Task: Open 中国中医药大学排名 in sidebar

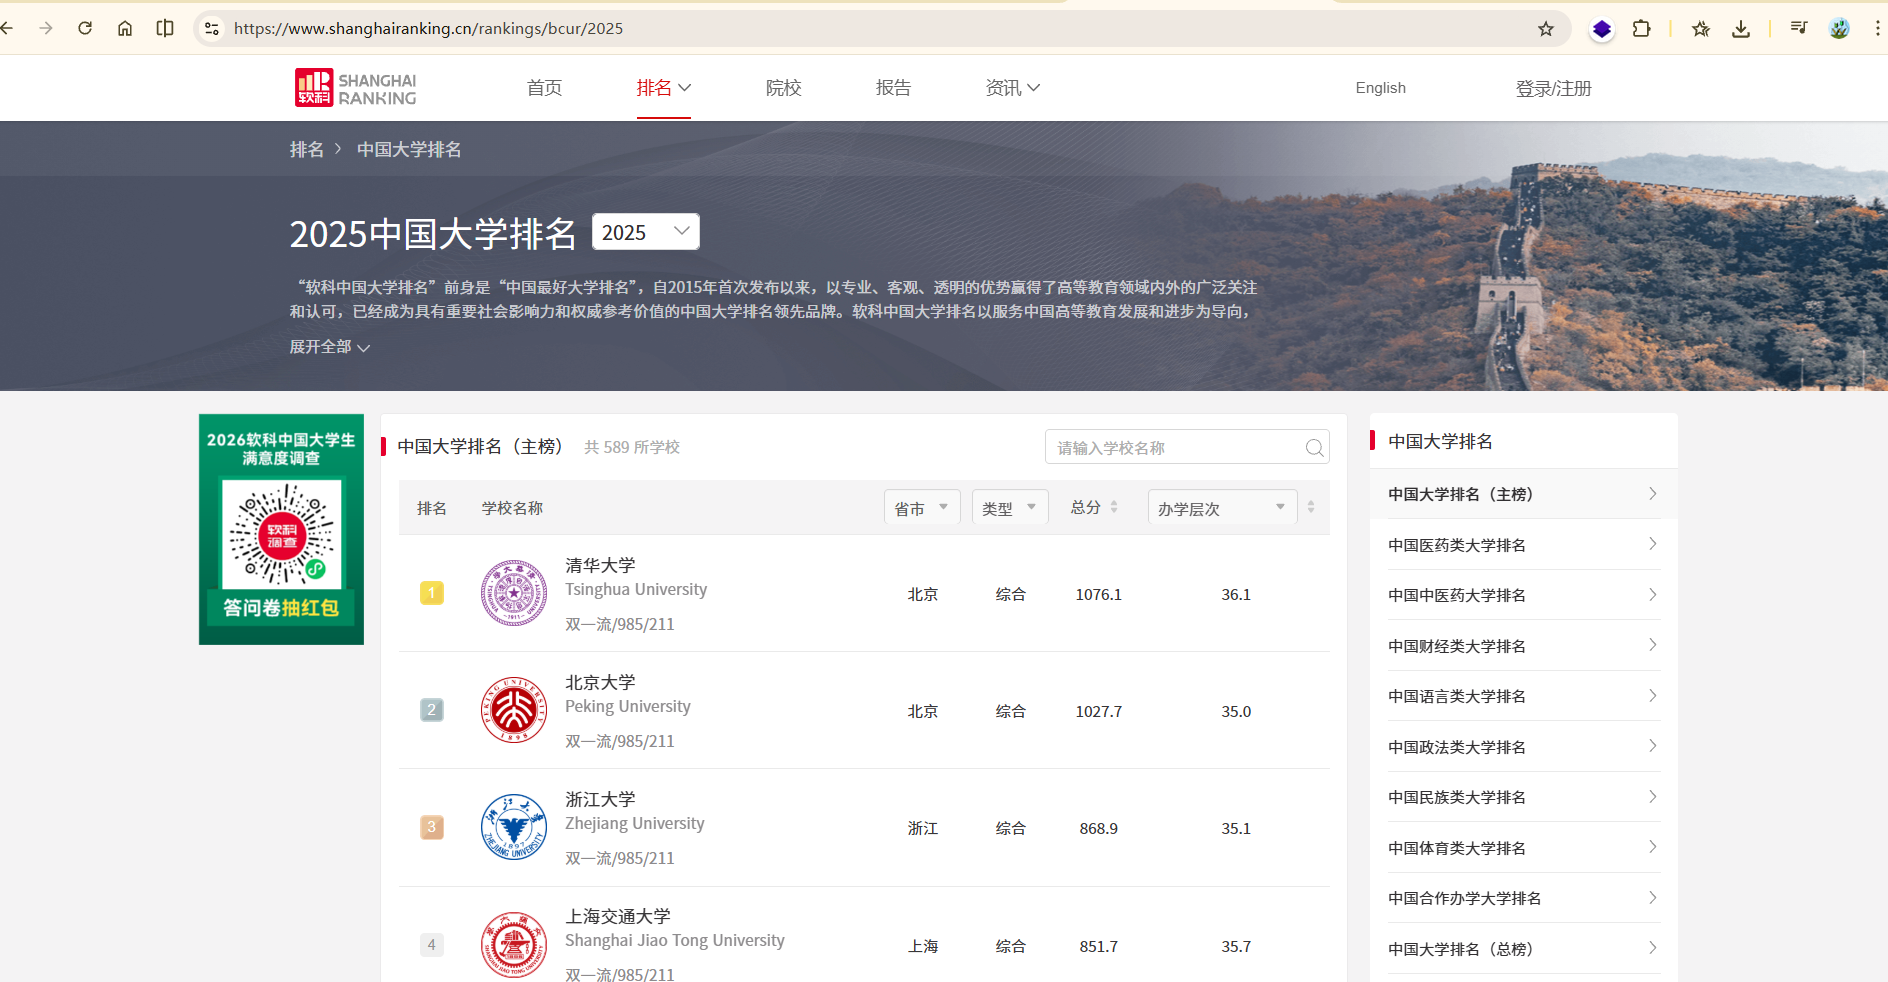Action: (x=1523, y=595)
